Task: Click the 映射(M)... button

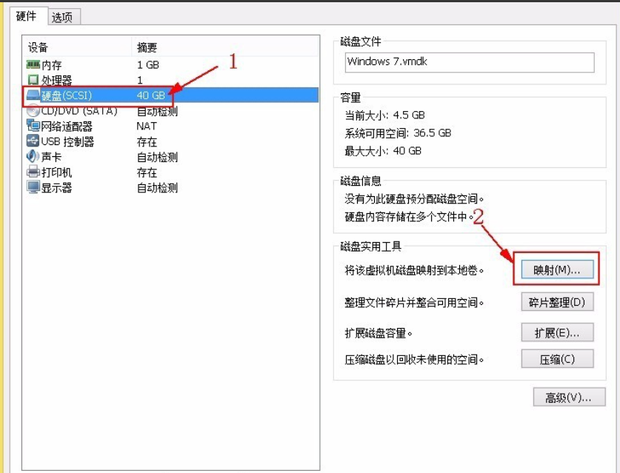Action: 557,270
